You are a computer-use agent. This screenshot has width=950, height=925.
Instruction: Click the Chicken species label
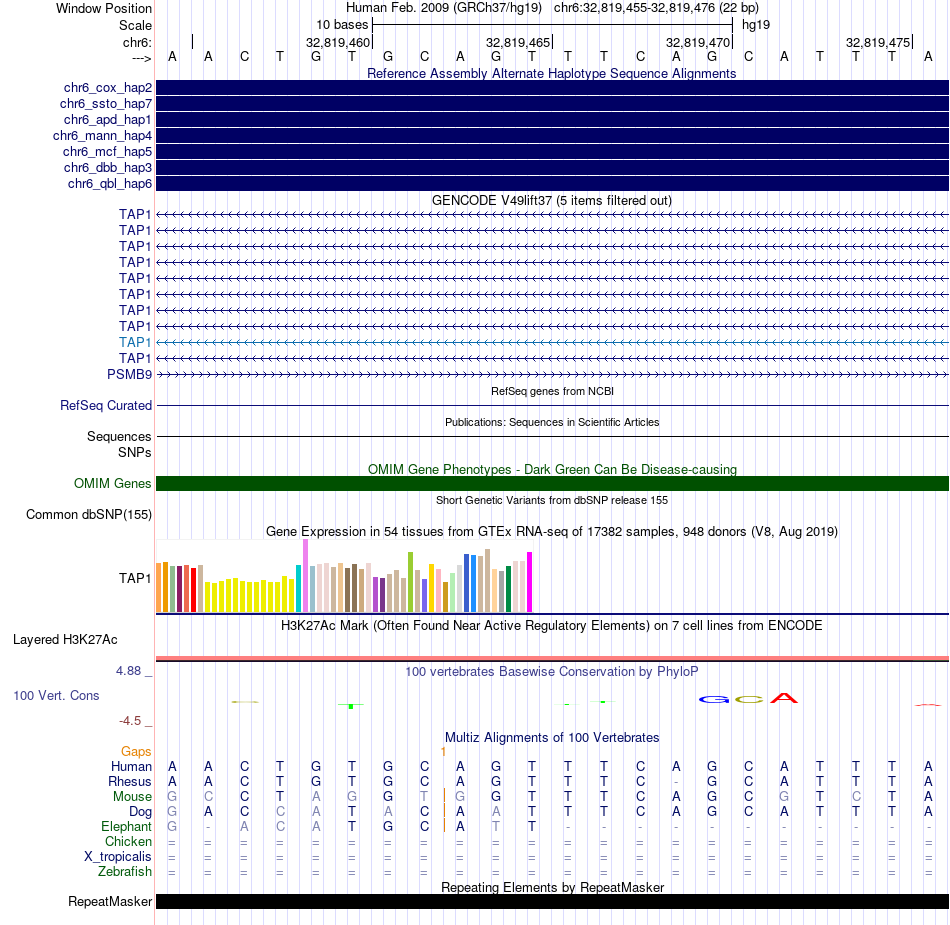click(128, 841)
